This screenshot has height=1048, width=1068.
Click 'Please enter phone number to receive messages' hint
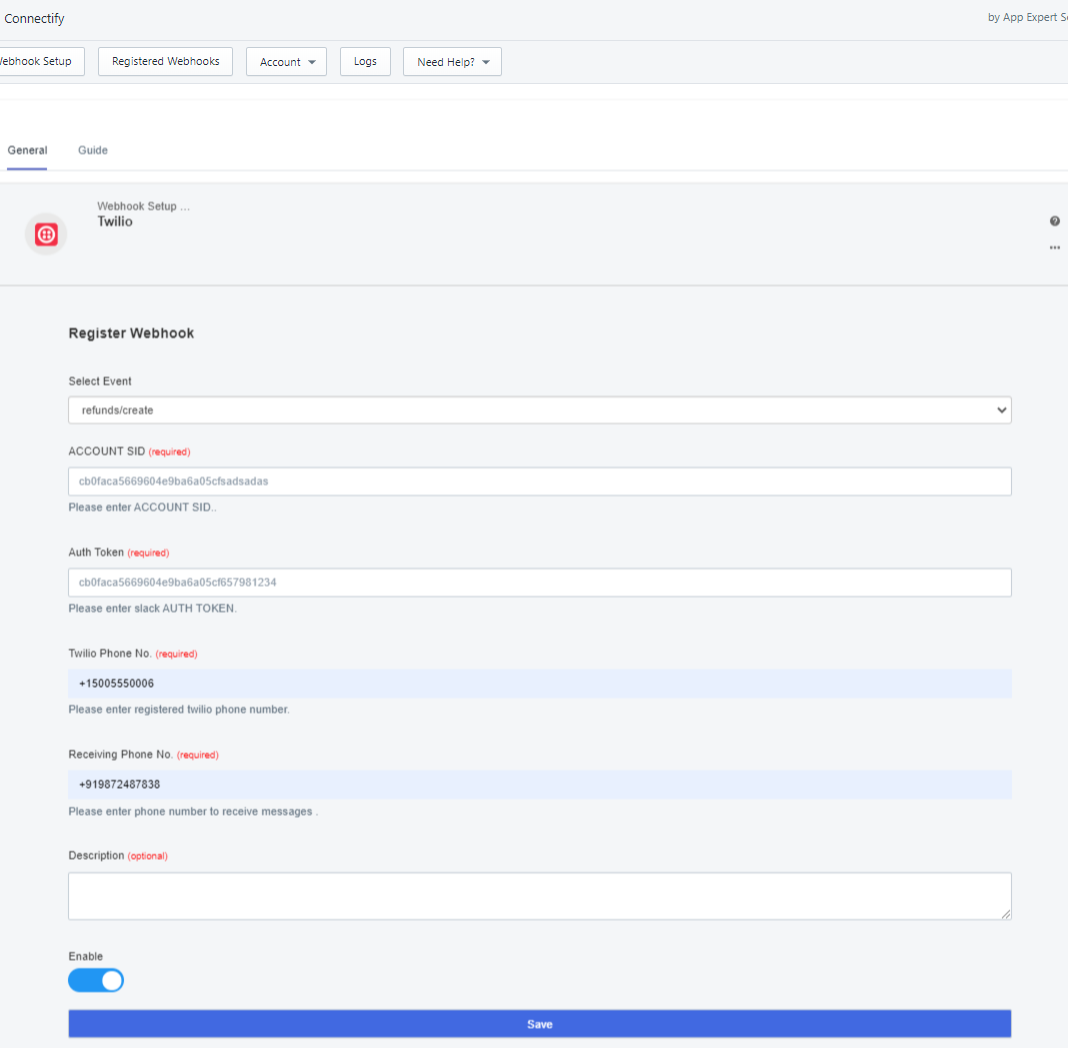coord(191,811)
